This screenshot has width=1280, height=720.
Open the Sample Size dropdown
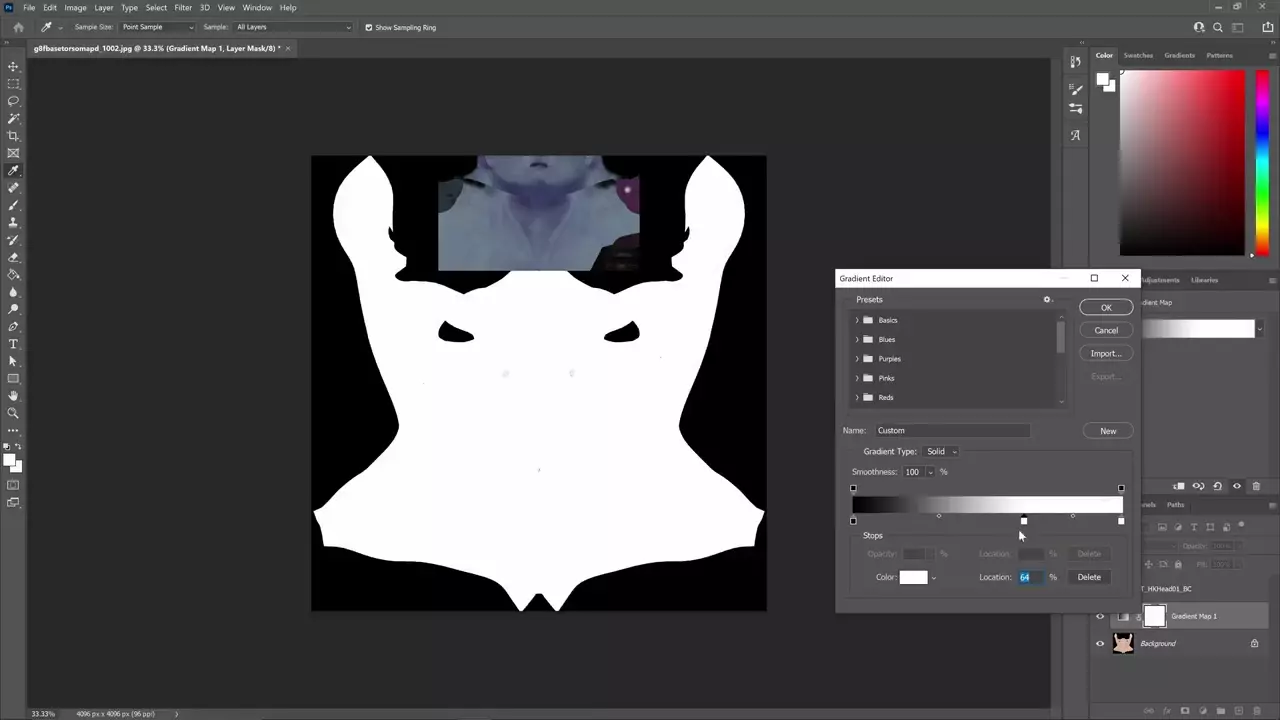157,28
